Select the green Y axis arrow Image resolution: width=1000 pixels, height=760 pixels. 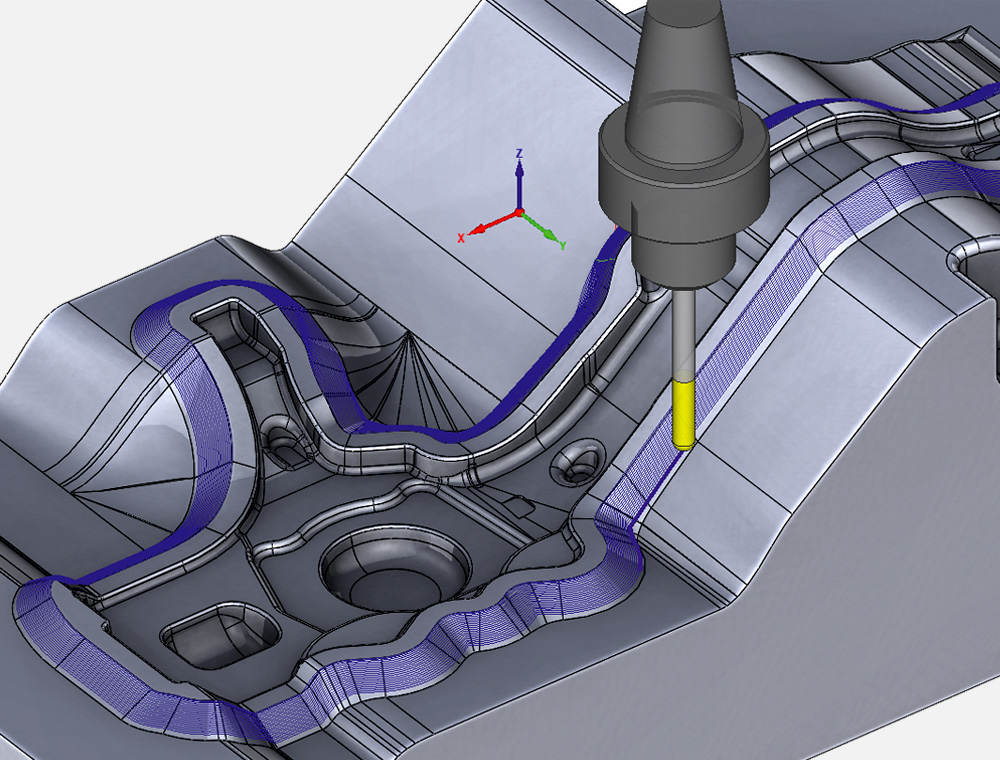coord(541,228)
